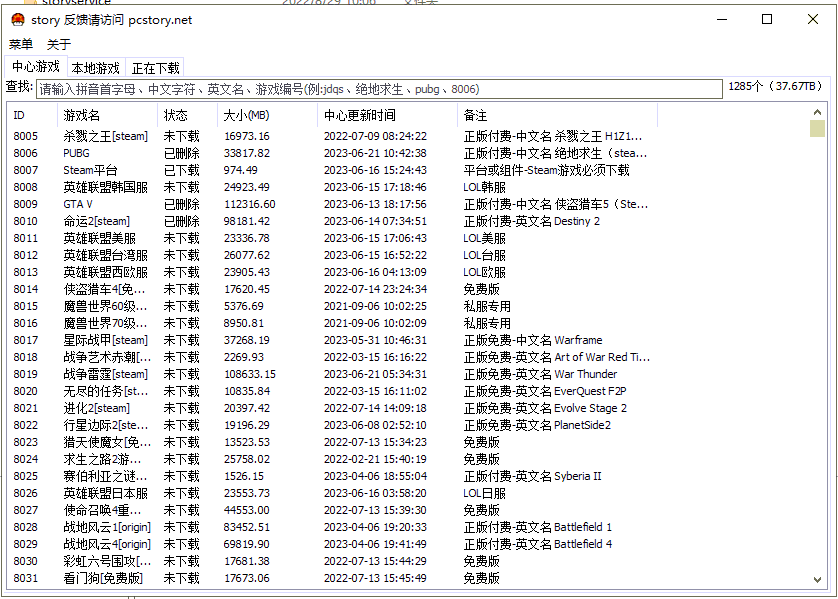This screenshot has height=599, width=838.
Task: Select the 英雄联盟韩国服 row
Action: [x=332, y=188]
